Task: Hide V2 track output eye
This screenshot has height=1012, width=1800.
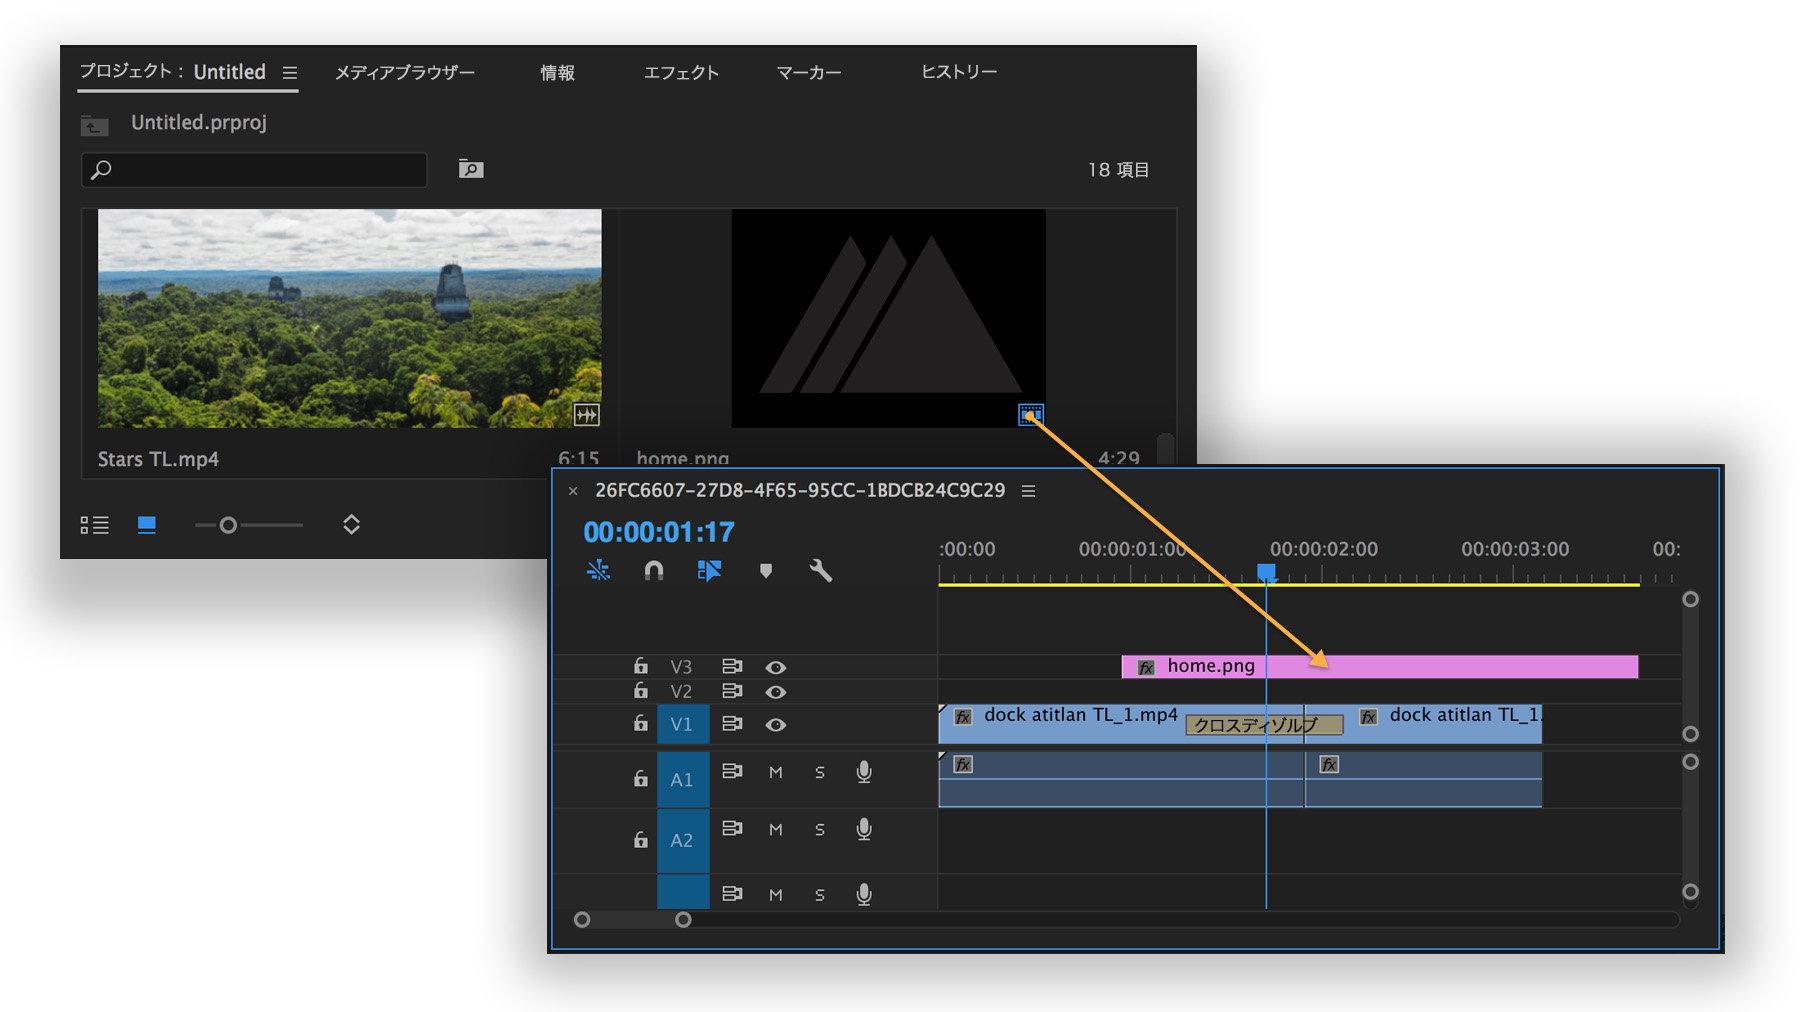Action: (x=776, y=692)
